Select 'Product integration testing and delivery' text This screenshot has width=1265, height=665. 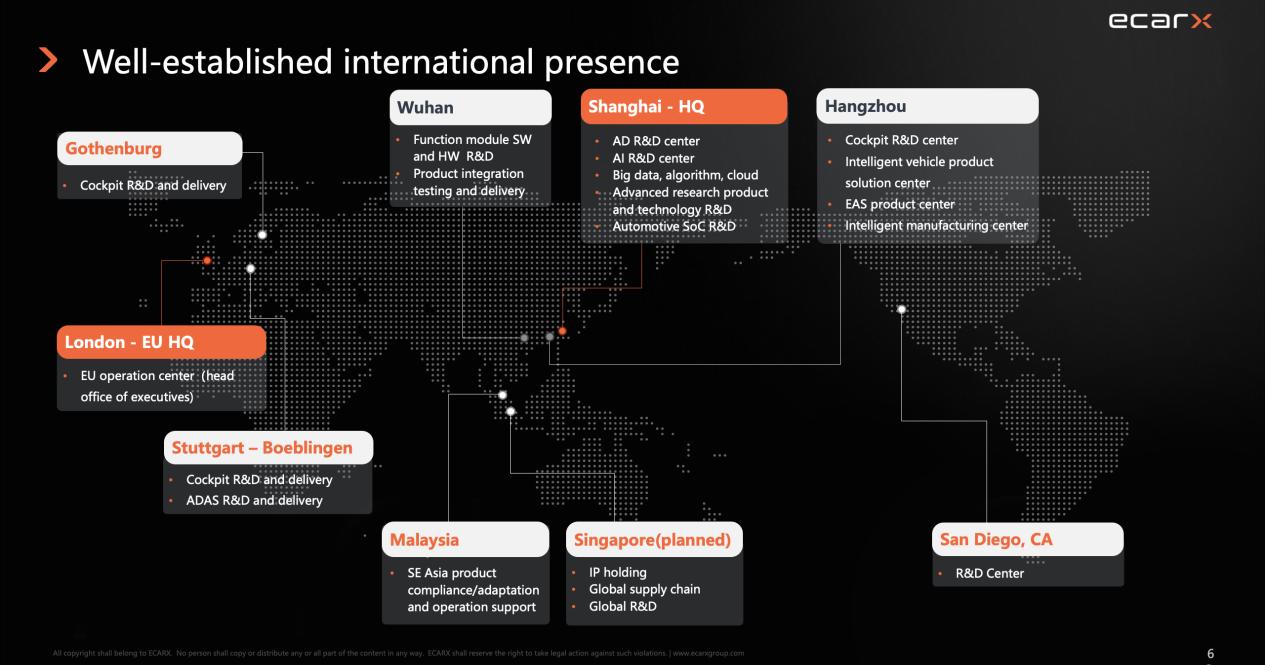(x=469, y=182)
